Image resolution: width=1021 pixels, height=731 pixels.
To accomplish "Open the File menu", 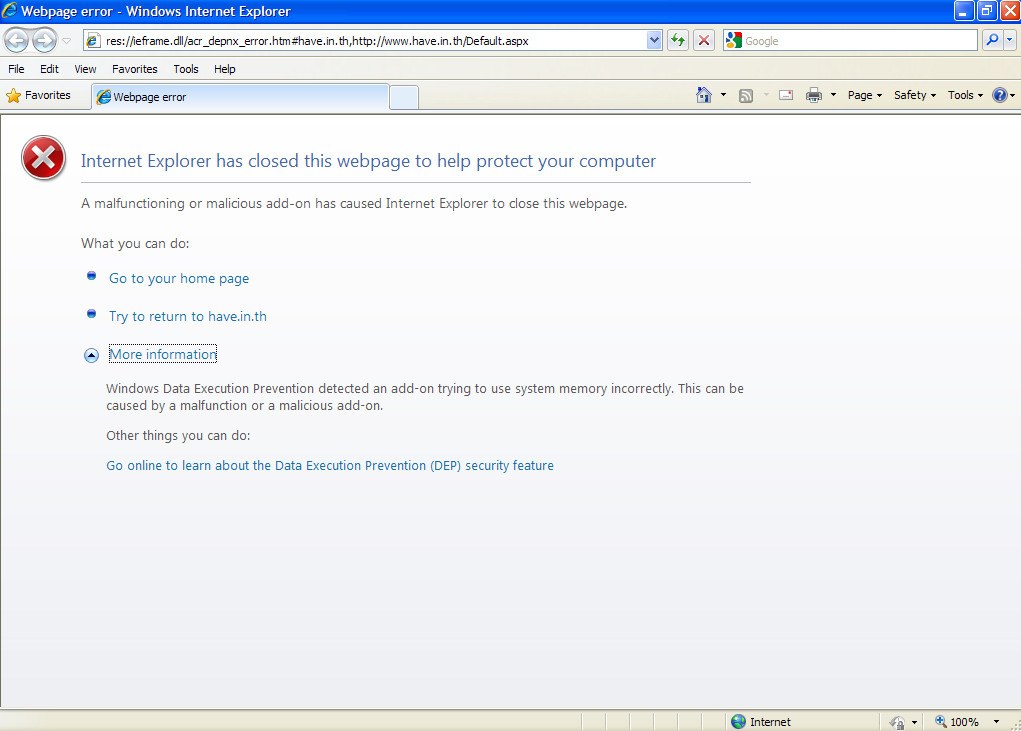I will [x=16, y=69].
